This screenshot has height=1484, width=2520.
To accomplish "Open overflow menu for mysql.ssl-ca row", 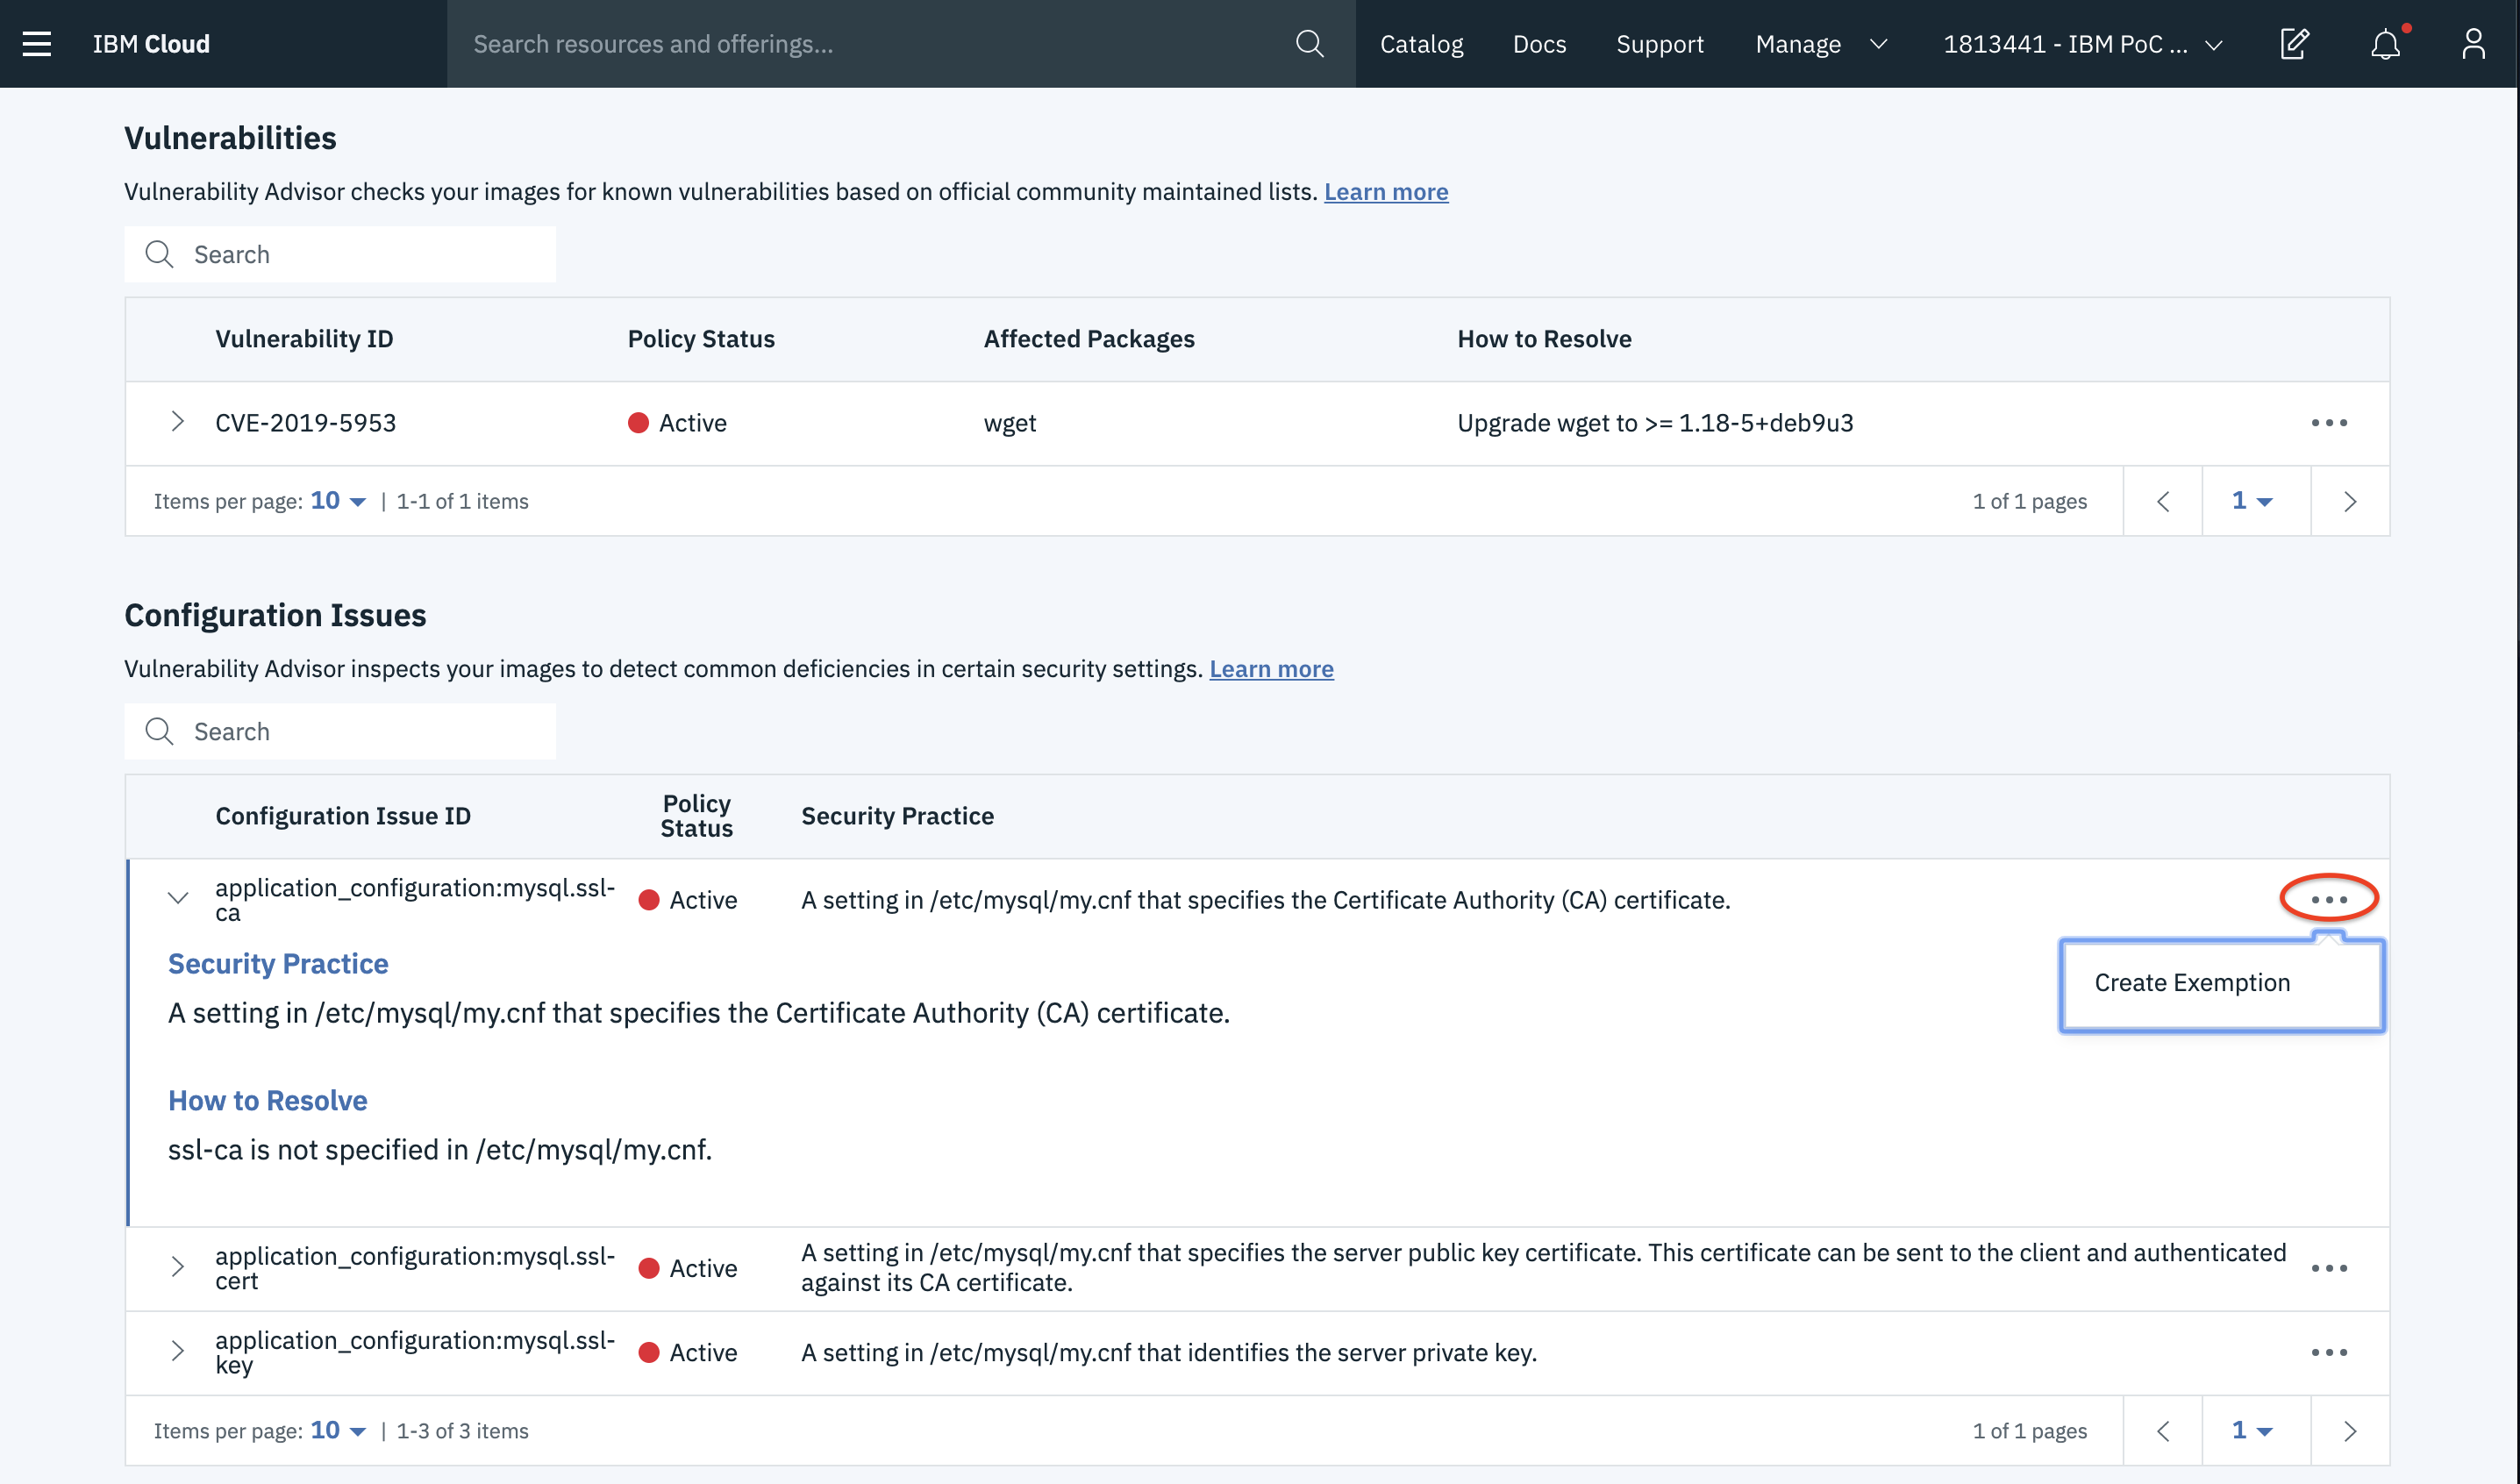I will tap(2329, 900).
